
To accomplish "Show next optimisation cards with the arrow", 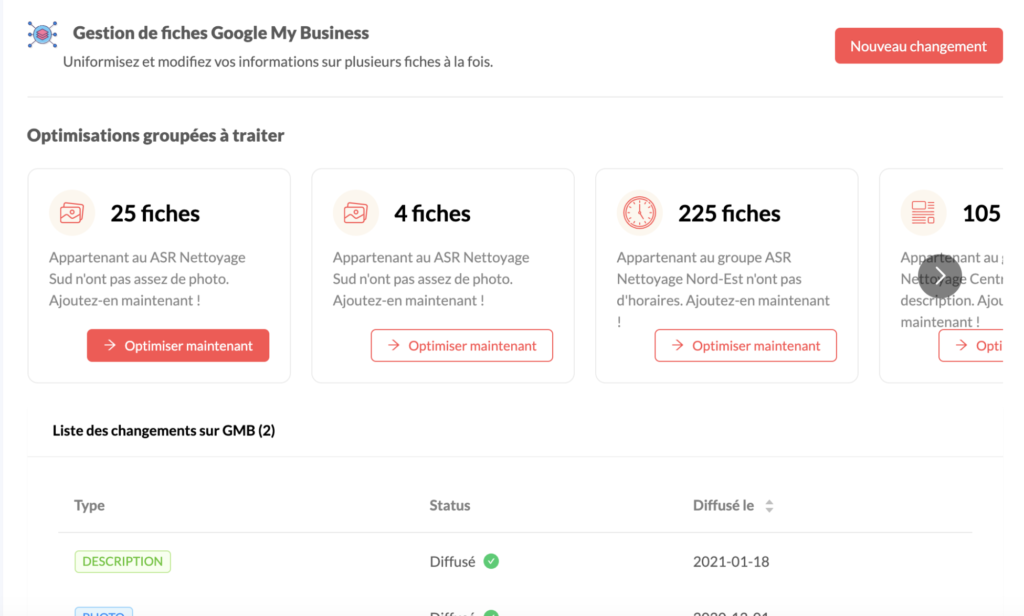I will [x=940, y=276].
